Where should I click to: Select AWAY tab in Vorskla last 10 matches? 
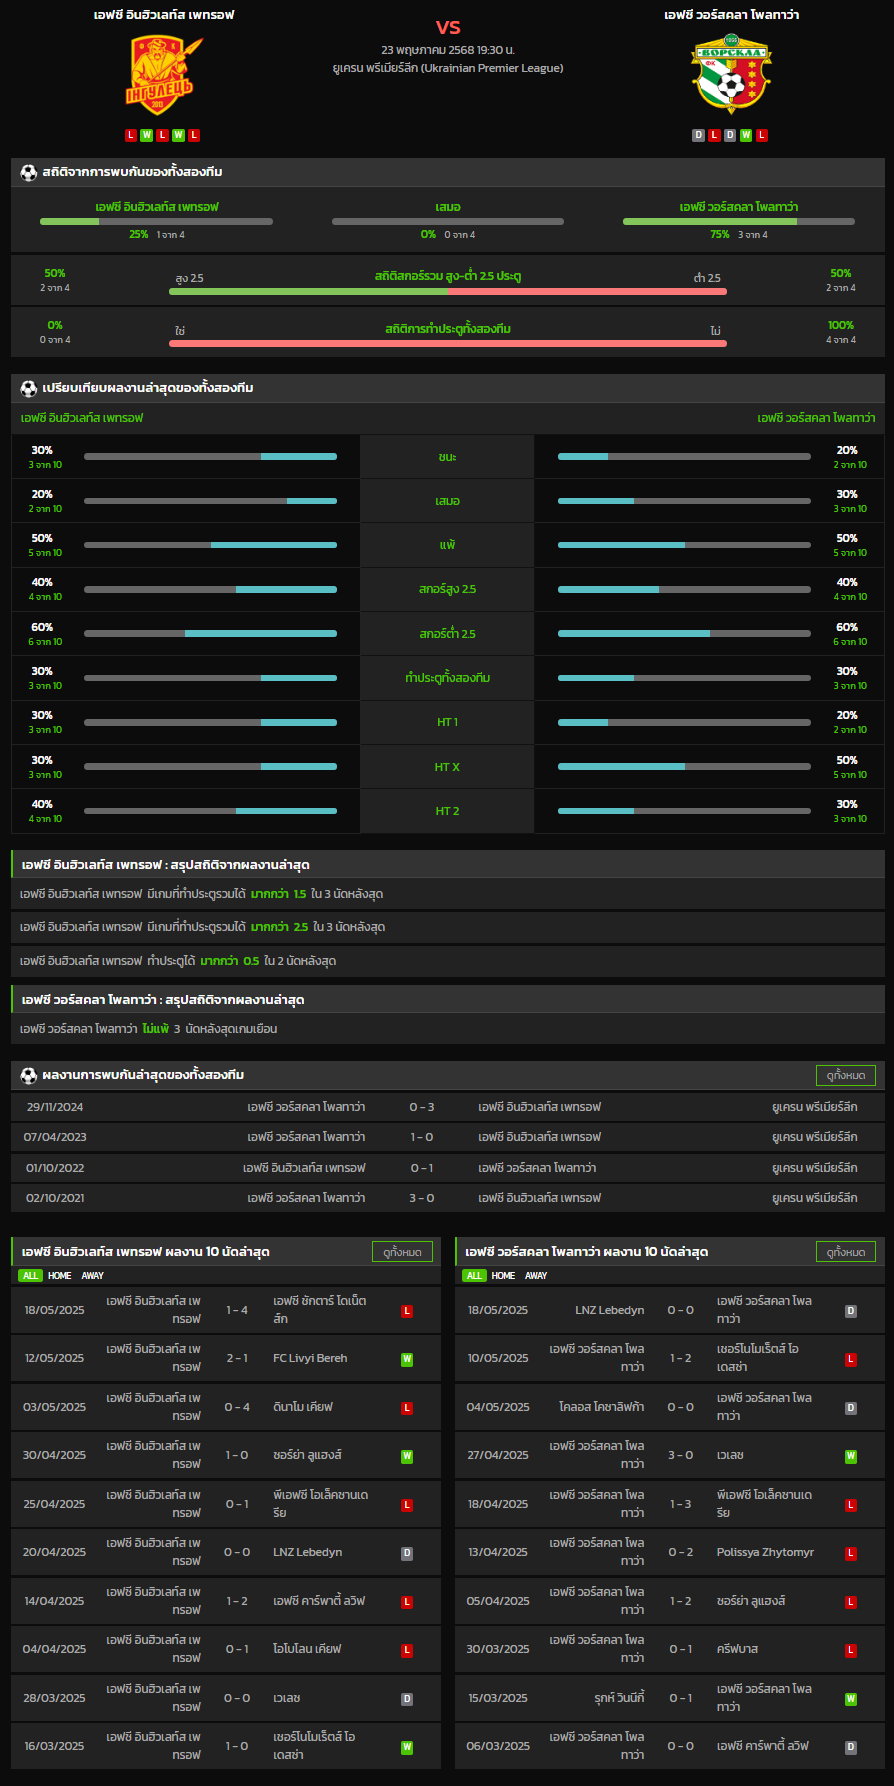click(536, 1275)
